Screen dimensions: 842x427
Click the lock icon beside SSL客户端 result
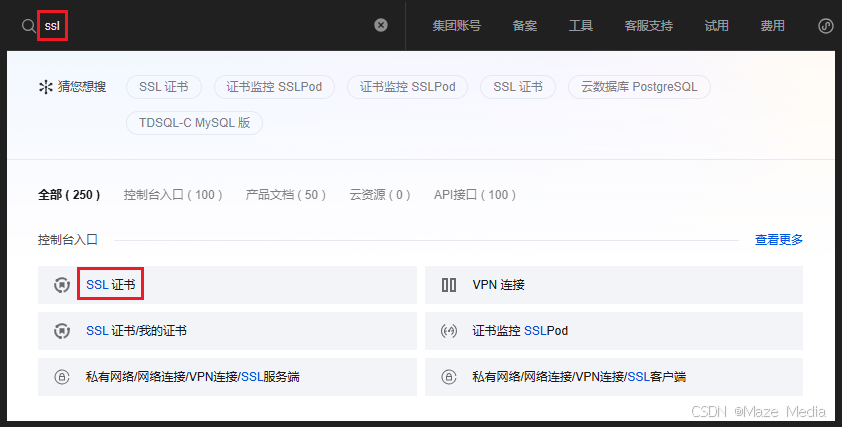[x=449, y=377]
